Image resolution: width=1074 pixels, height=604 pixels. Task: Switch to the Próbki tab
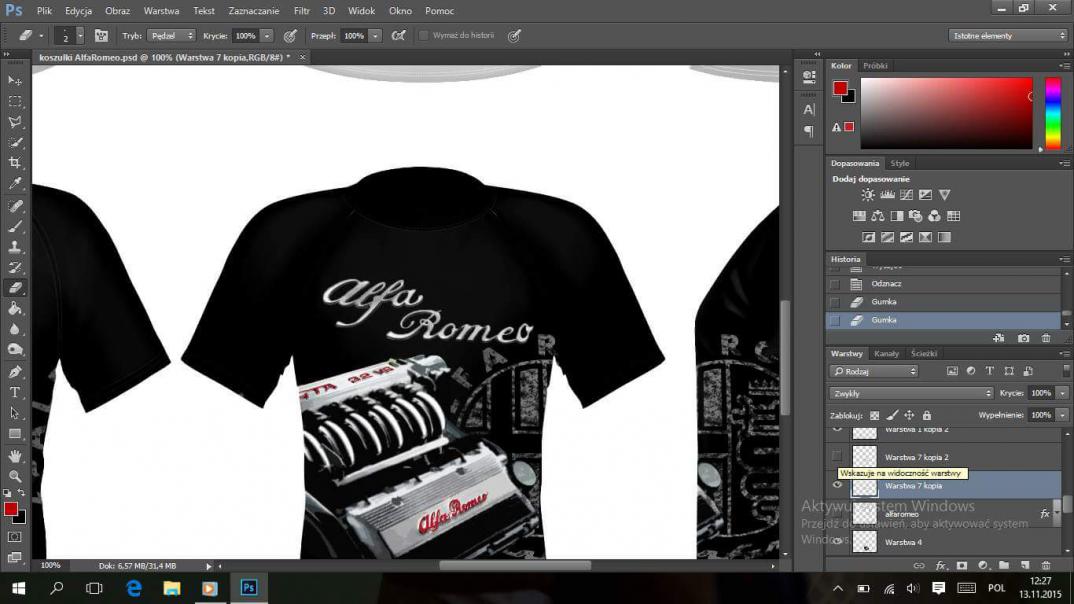point(875,66)
